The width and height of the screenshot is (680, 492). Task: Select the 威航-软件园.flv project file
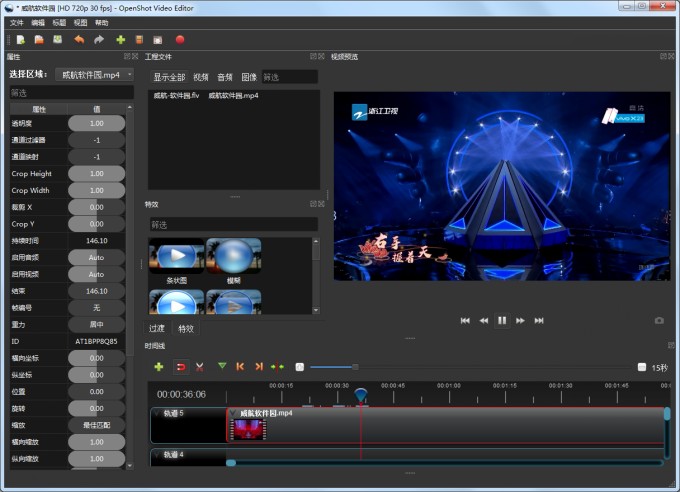click(x=176, y=96)
